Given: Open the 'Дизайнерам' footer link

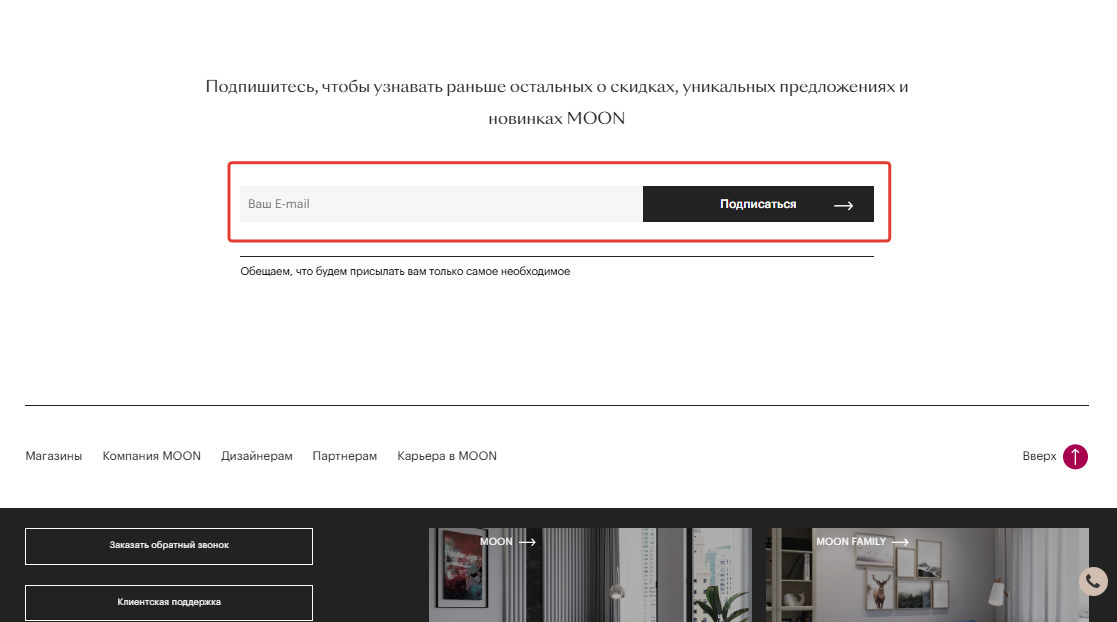Looking at the screenshot, I should [256, 456].
